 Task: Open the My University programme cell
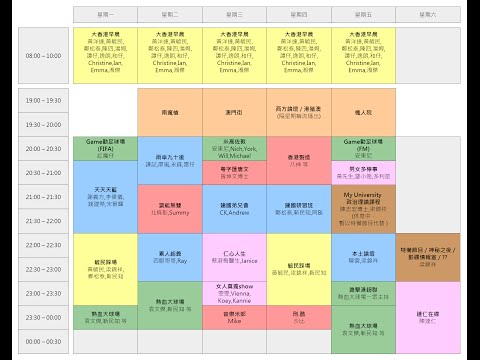(363, 209)
